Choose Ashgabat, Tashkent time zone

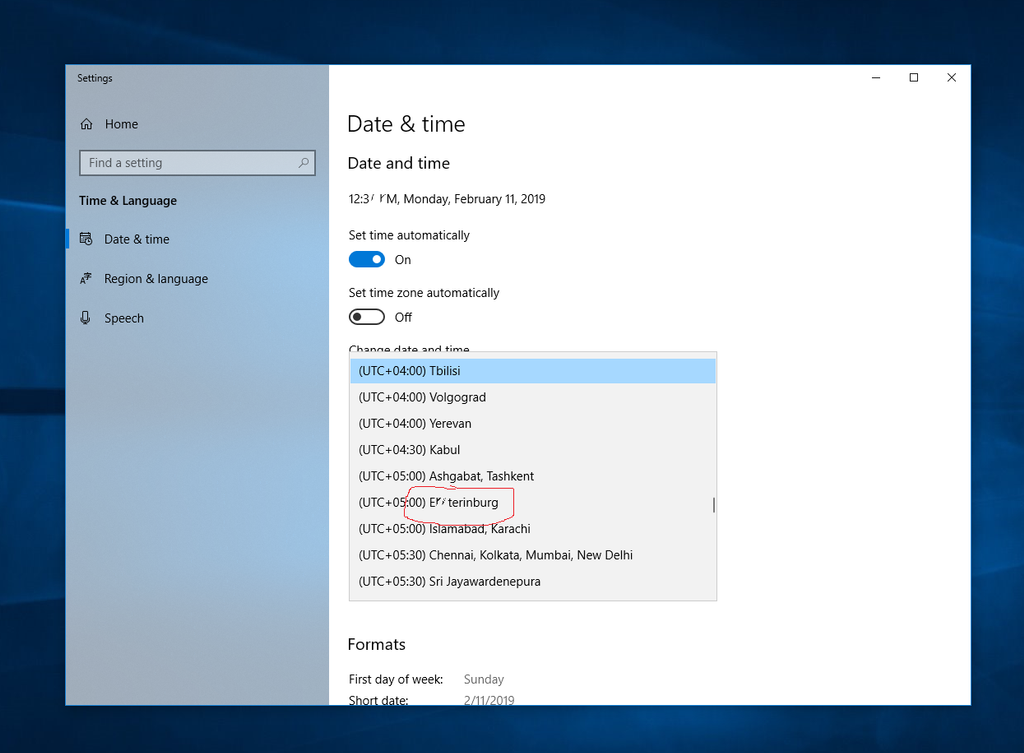[532, 476]
